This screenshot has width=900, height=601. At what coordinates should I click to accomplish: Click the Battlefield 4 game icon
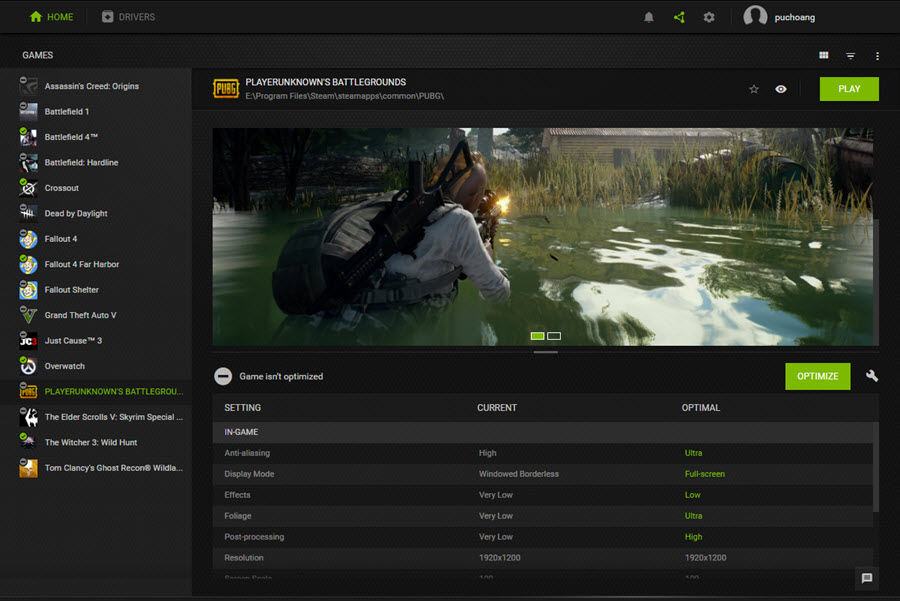(28, 137)
